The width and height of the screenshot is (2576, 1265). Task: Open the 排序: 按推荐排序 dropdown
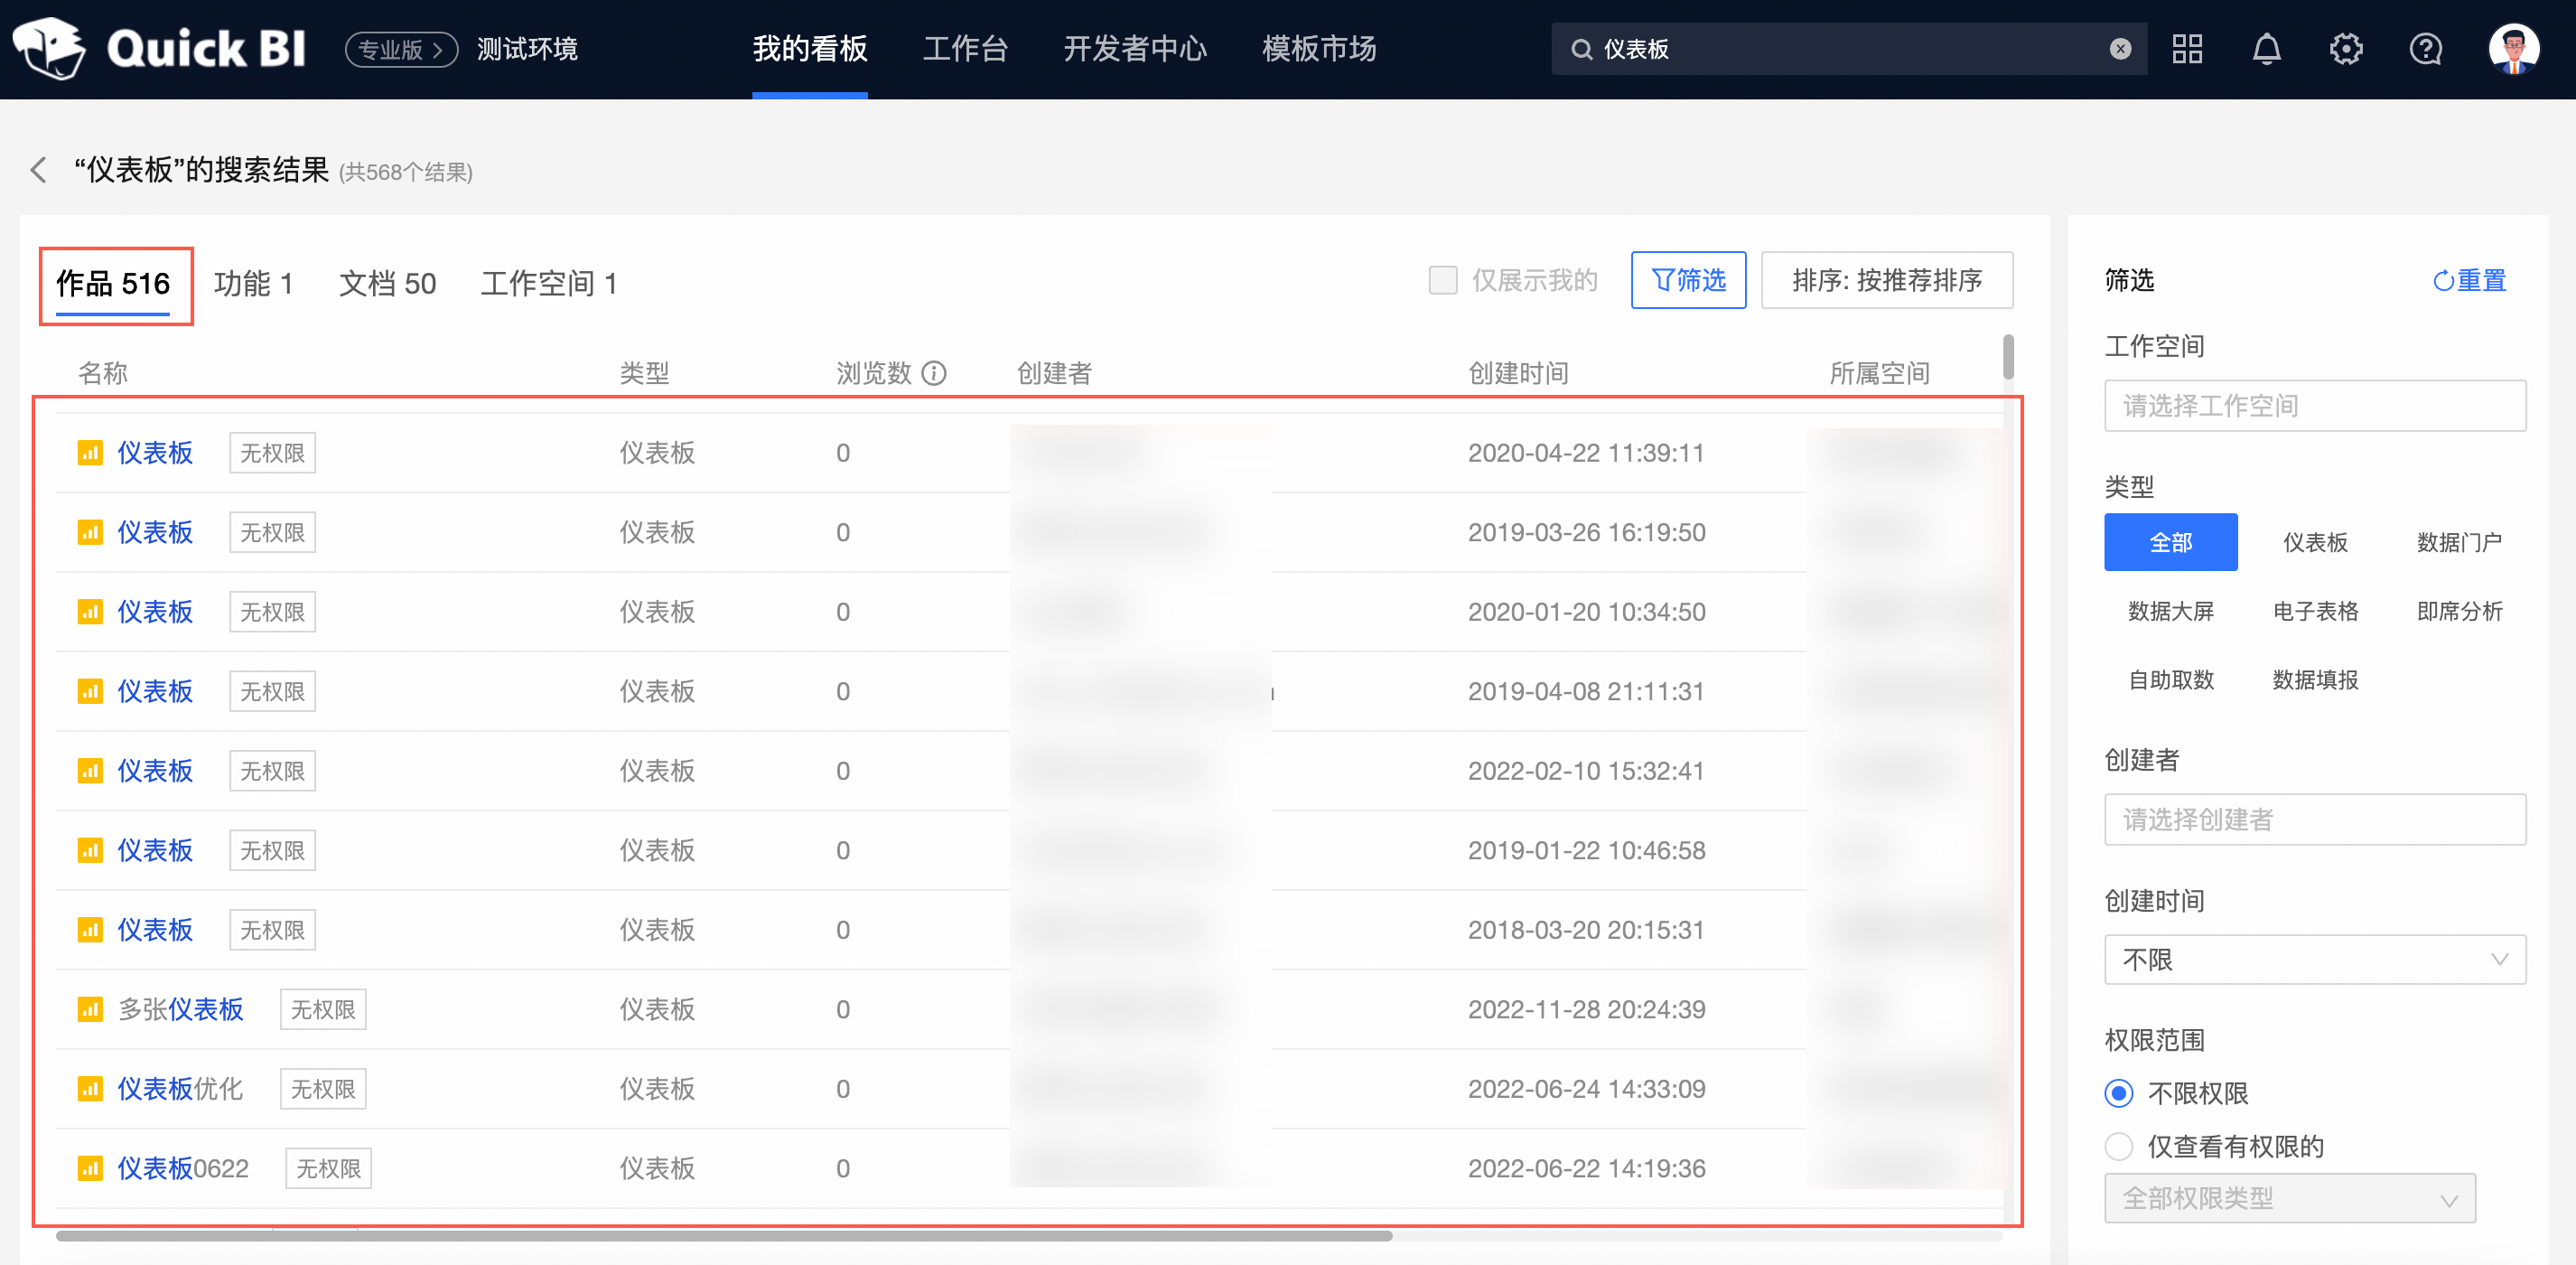pyautogui.click(x=1887, y=280)
